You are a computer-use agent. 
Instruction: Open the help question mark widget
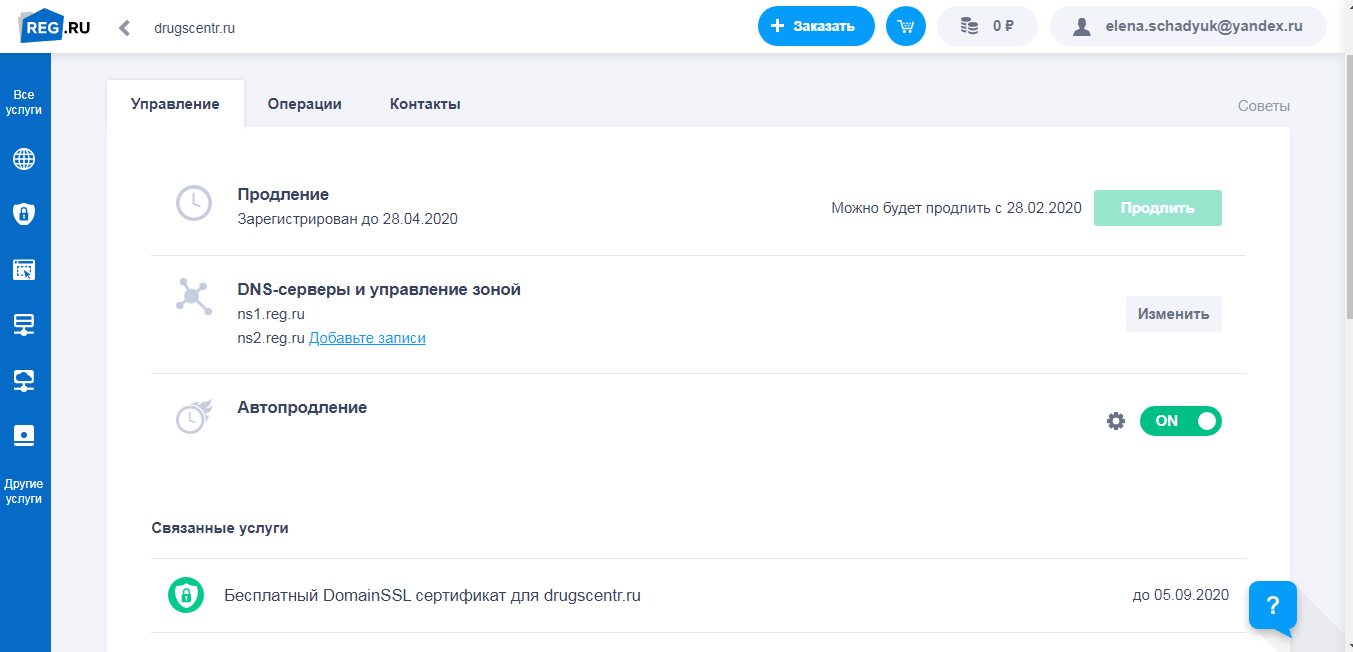point(1273,606)
